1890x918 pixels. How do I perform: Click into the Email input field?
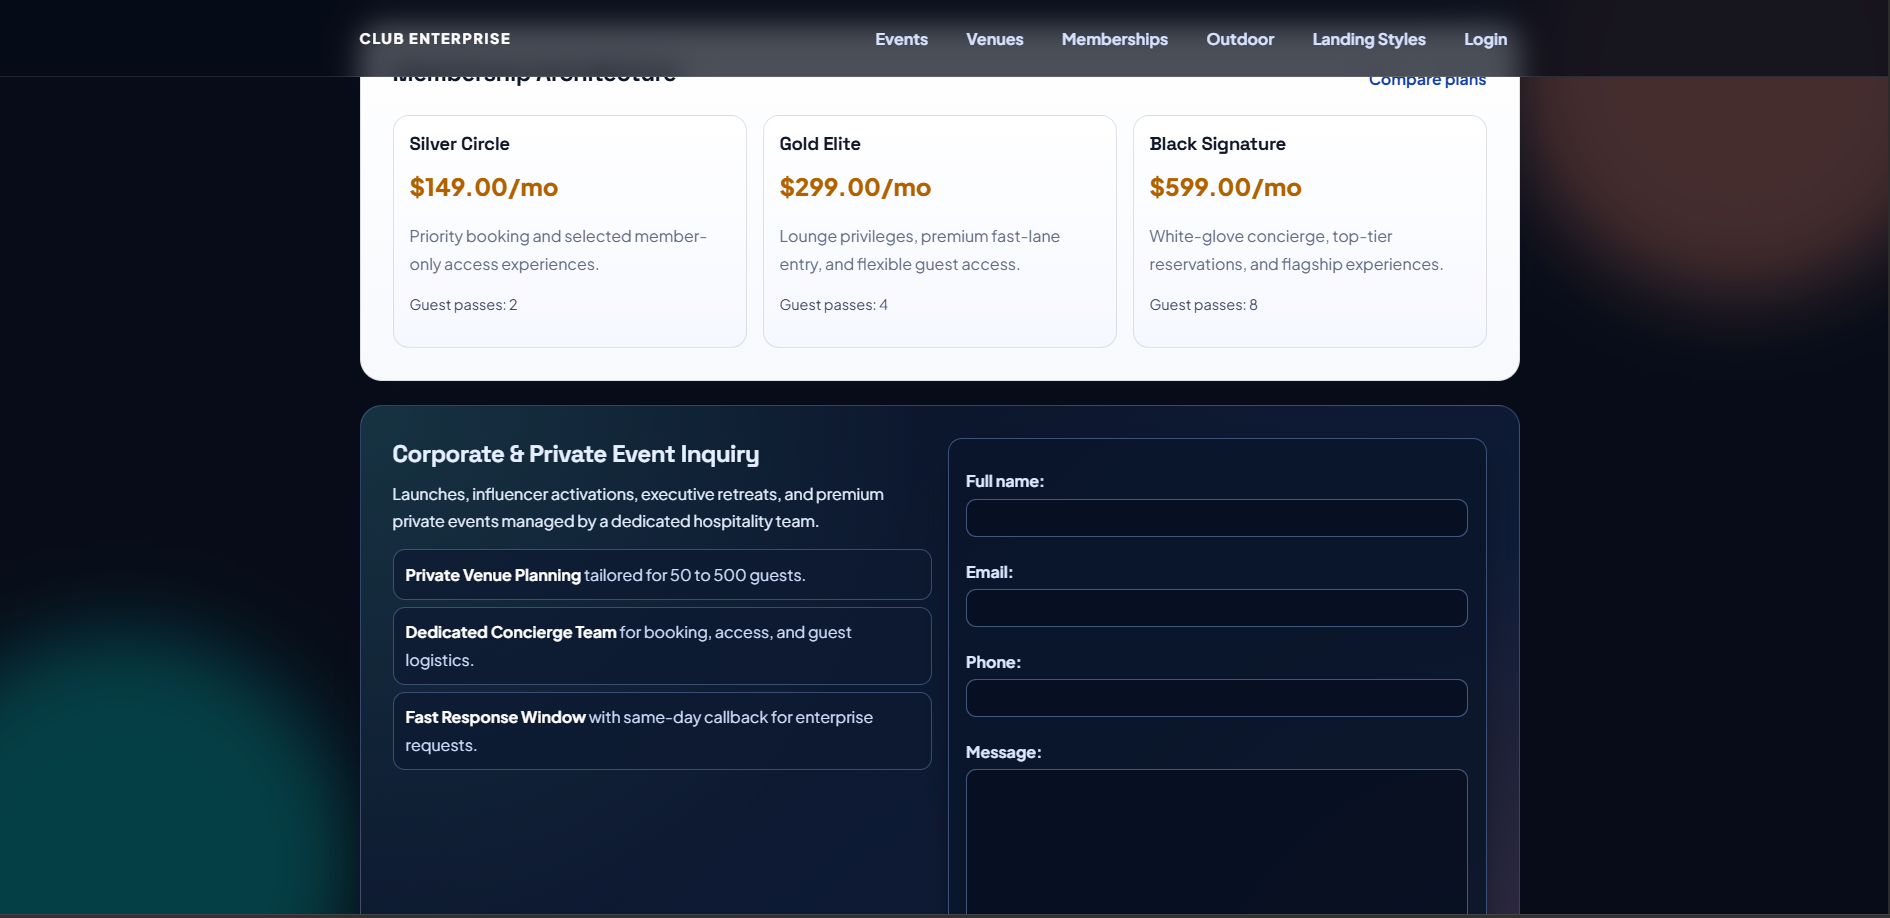(x=1216, y=608)
